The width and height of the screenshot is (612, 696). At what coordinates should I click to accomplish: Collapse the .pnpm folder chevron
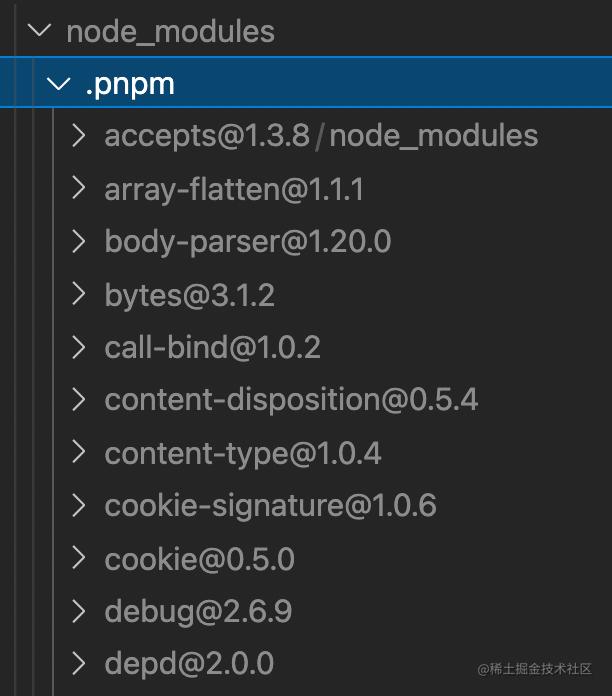[59, 83]
